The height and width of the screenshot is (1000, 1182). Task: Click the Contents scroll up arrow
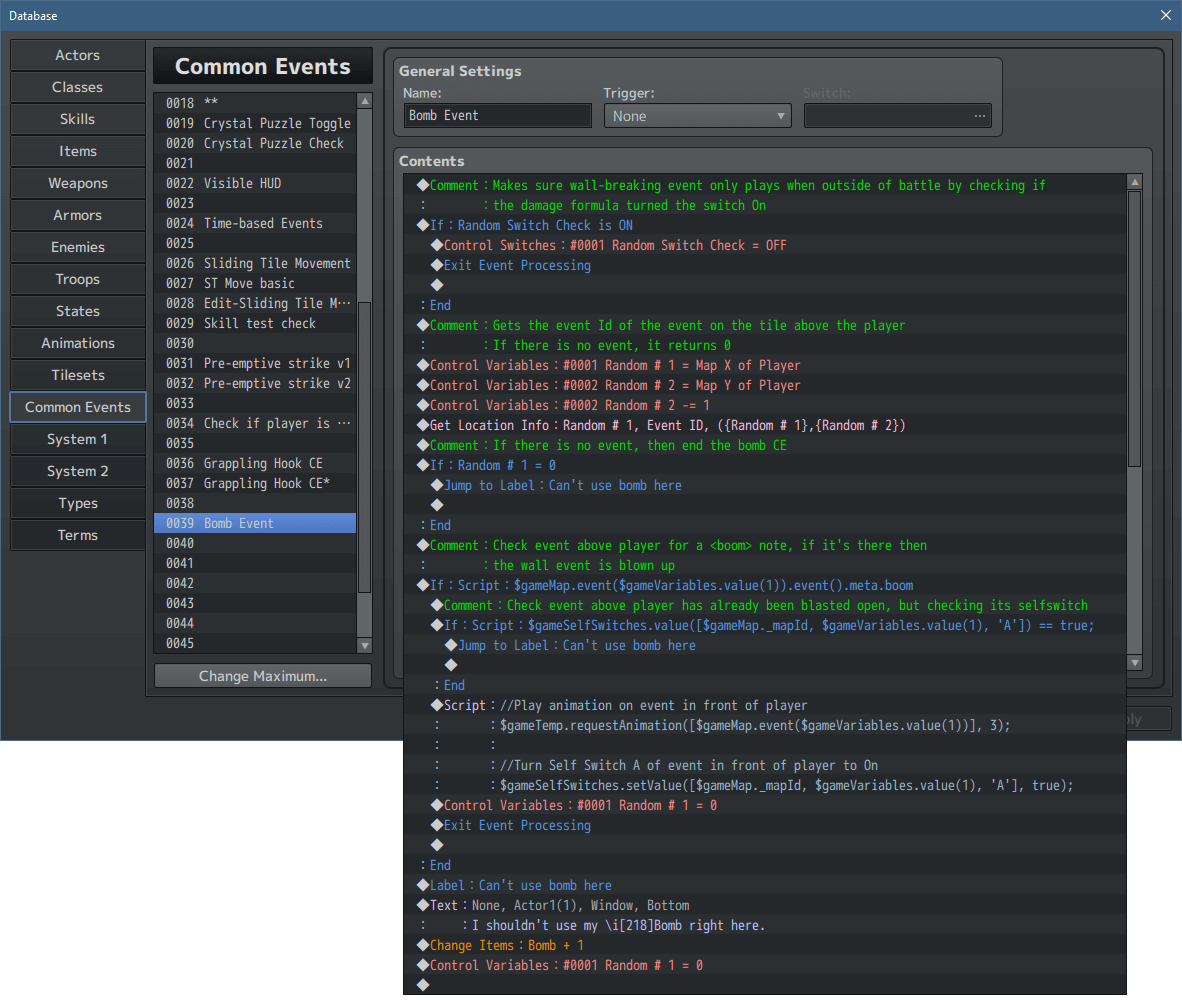click(1135, 182)
